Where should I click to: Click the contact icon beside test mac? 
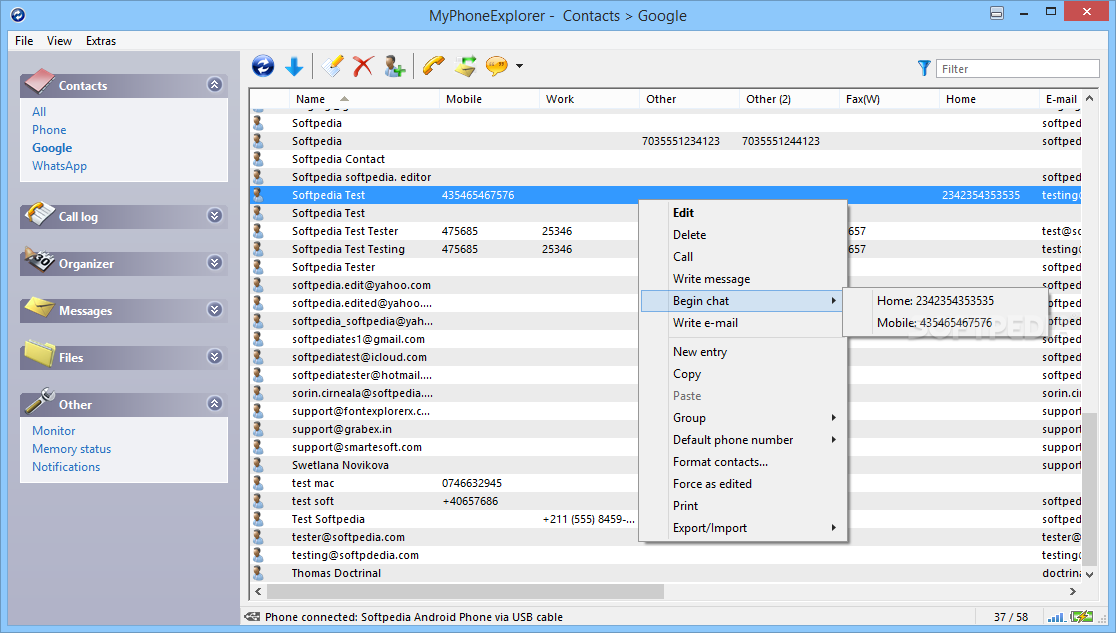(x=258, y=482)
